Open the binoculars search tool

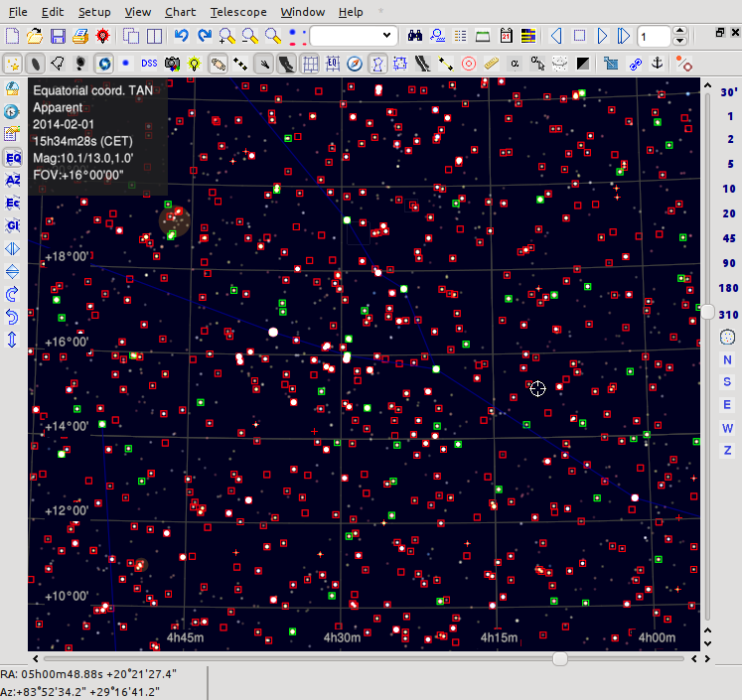click(x=415, y=36)
